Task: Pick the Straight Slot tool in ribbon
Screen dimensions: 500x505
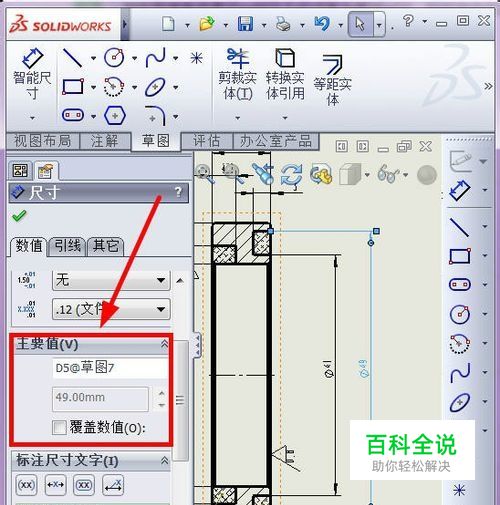Action: pyautogui.click(x=73, y=115)
